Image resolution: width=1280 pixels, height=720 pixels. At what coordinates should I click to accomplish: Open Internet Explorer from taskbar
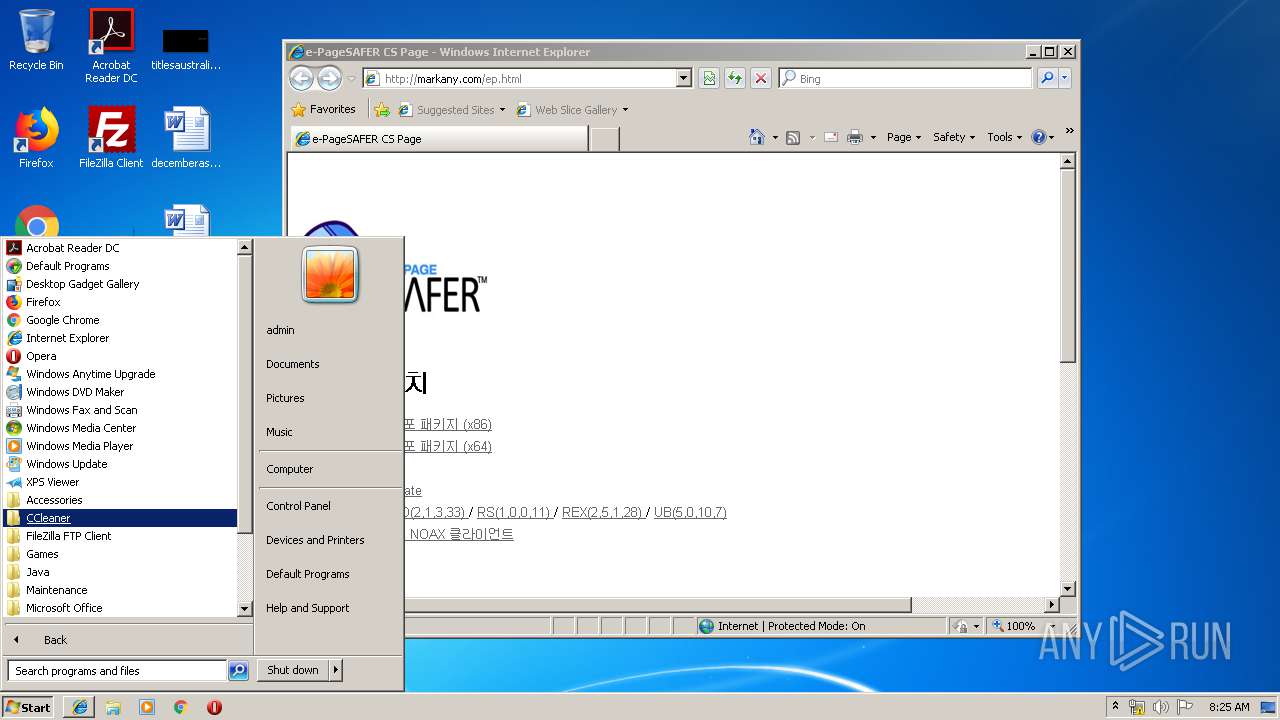(80, 707)
